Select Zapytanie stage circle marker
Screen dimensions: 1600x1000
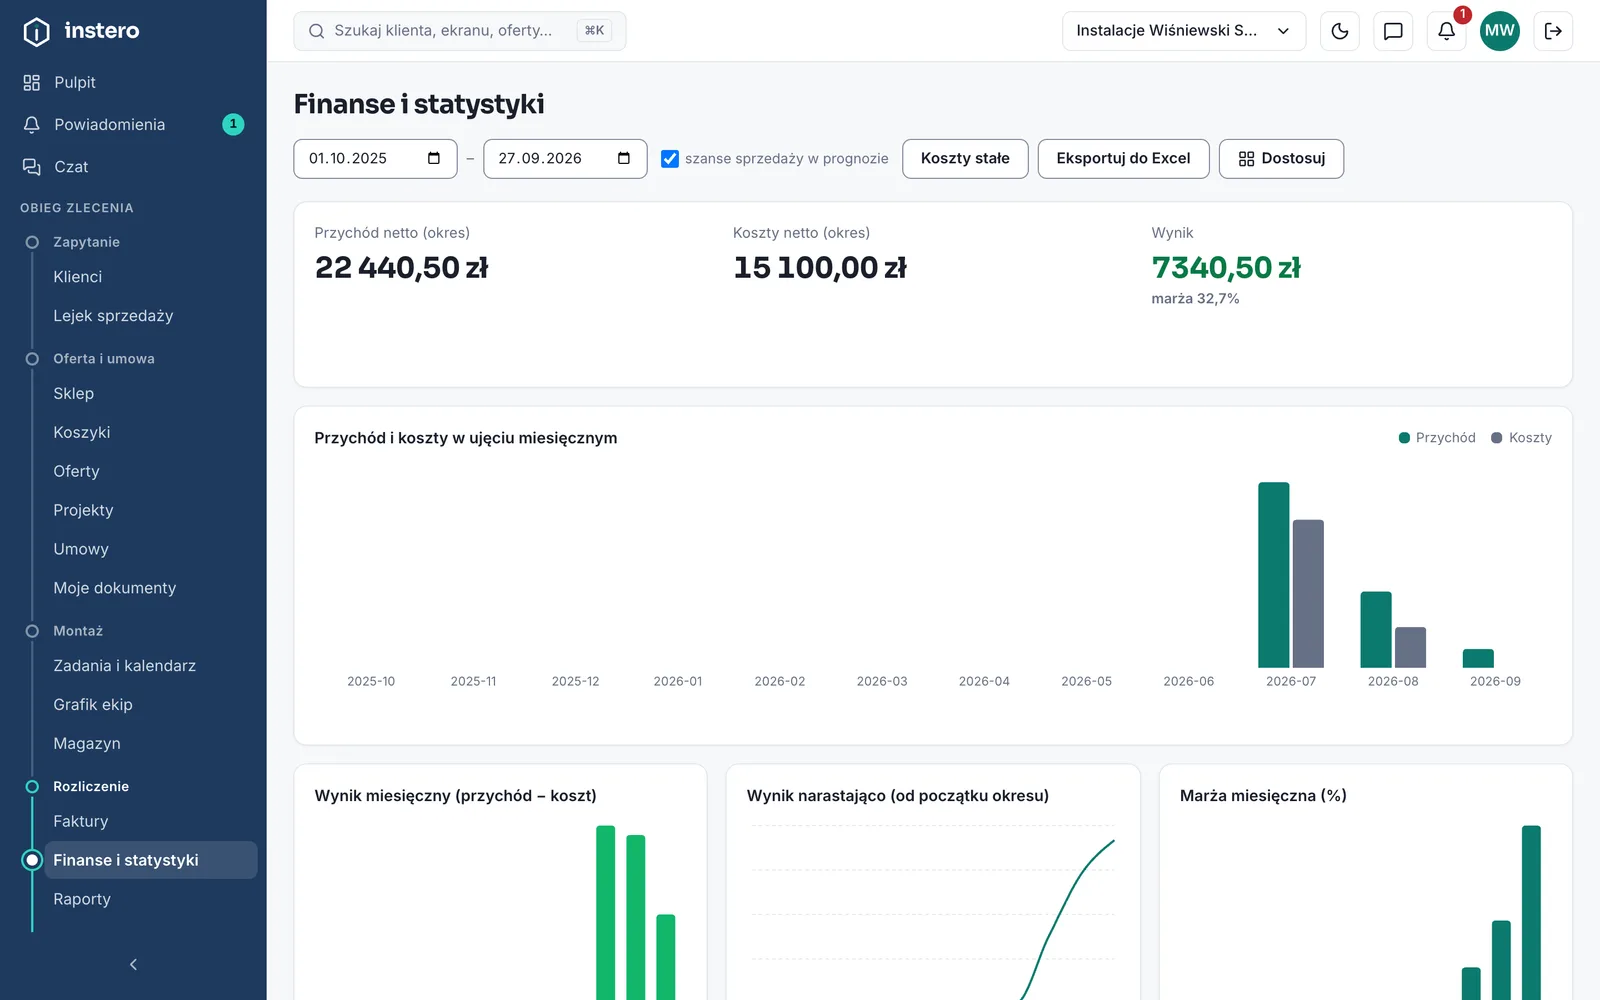click(32, 242)
